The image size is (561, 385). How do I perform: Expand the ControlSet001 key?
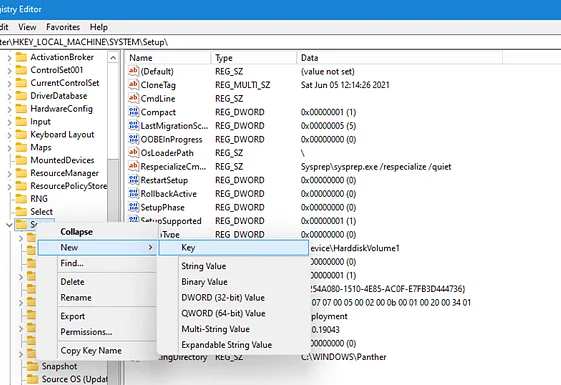tap(9, 70)
